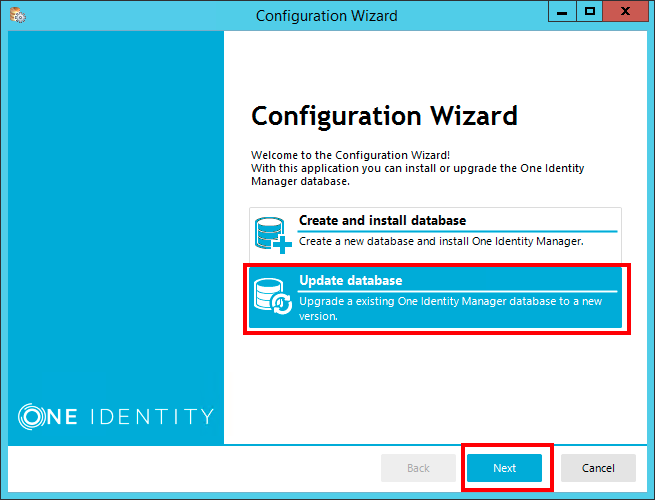Screen dimensions: 655x500
Task: Click the "Create a new database and install" description
Action: coord(441,241)
